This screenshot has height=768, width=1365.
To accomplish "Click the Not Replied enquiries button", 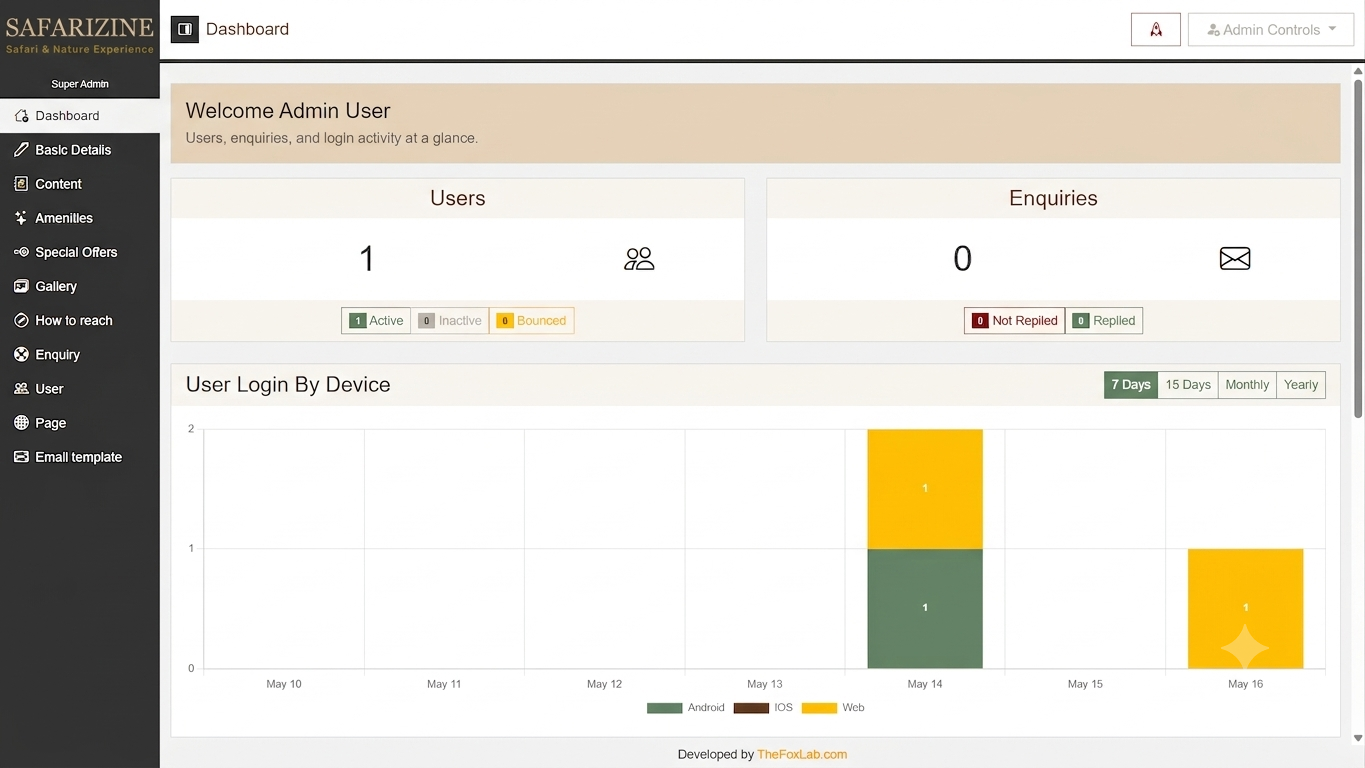I will click(x=1015, y=321).
